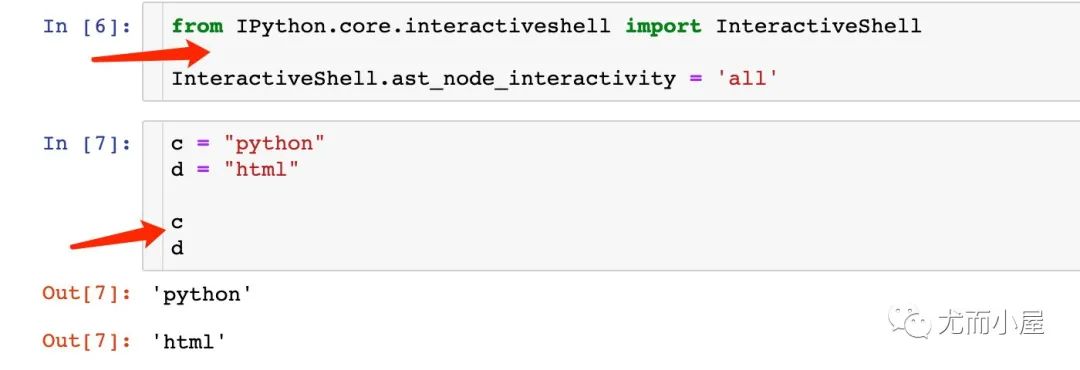
Task: Click the "html" string in cell 7
Action: tap(261, 169)
